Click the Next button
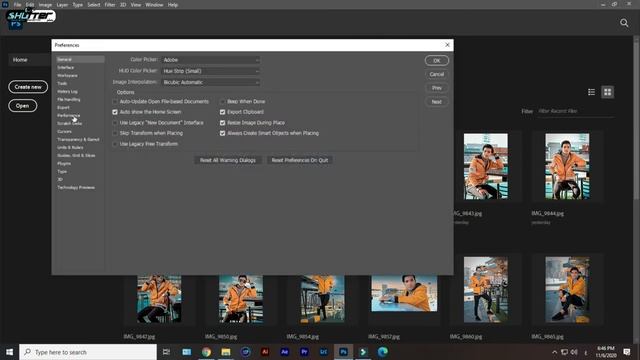Screen dimensions: 640x360 point(437,102)
